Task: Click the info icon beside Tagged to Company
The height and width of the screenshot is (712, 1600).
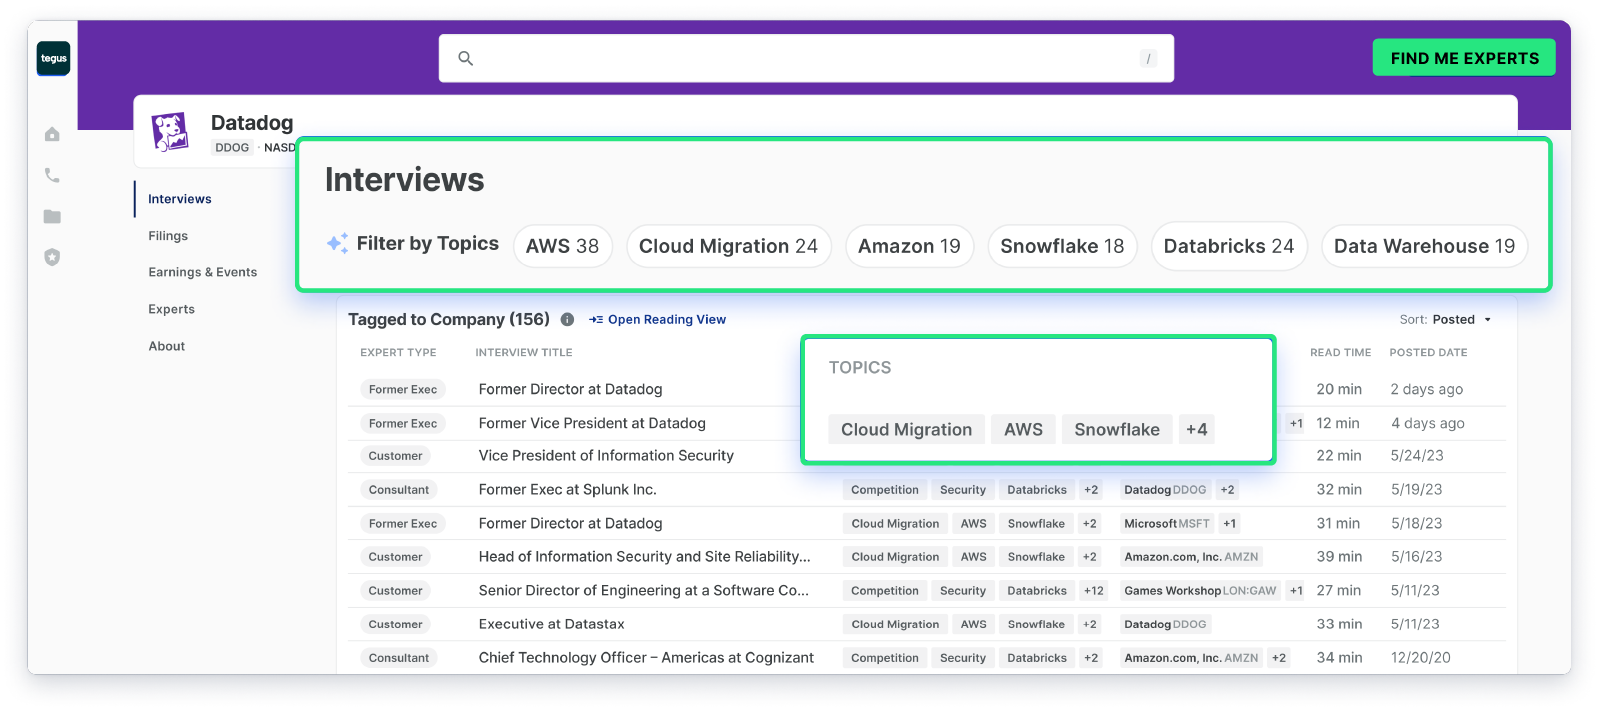Action: coord(567,320)
